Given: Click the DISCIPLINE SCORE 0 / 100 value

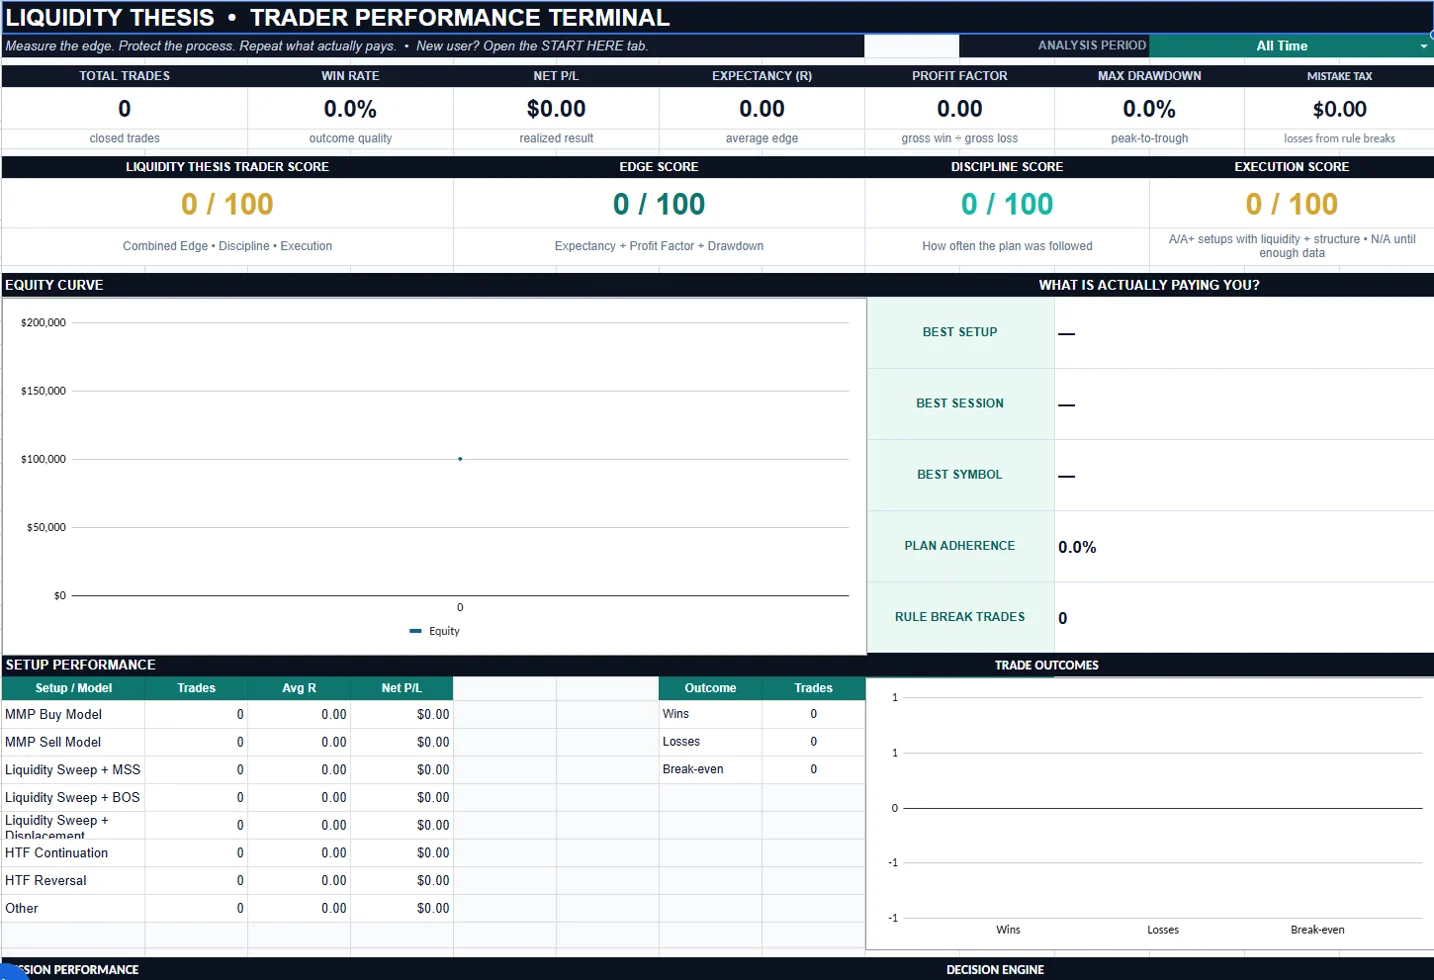Looking at the screenshot, I should click(1007, 204).
